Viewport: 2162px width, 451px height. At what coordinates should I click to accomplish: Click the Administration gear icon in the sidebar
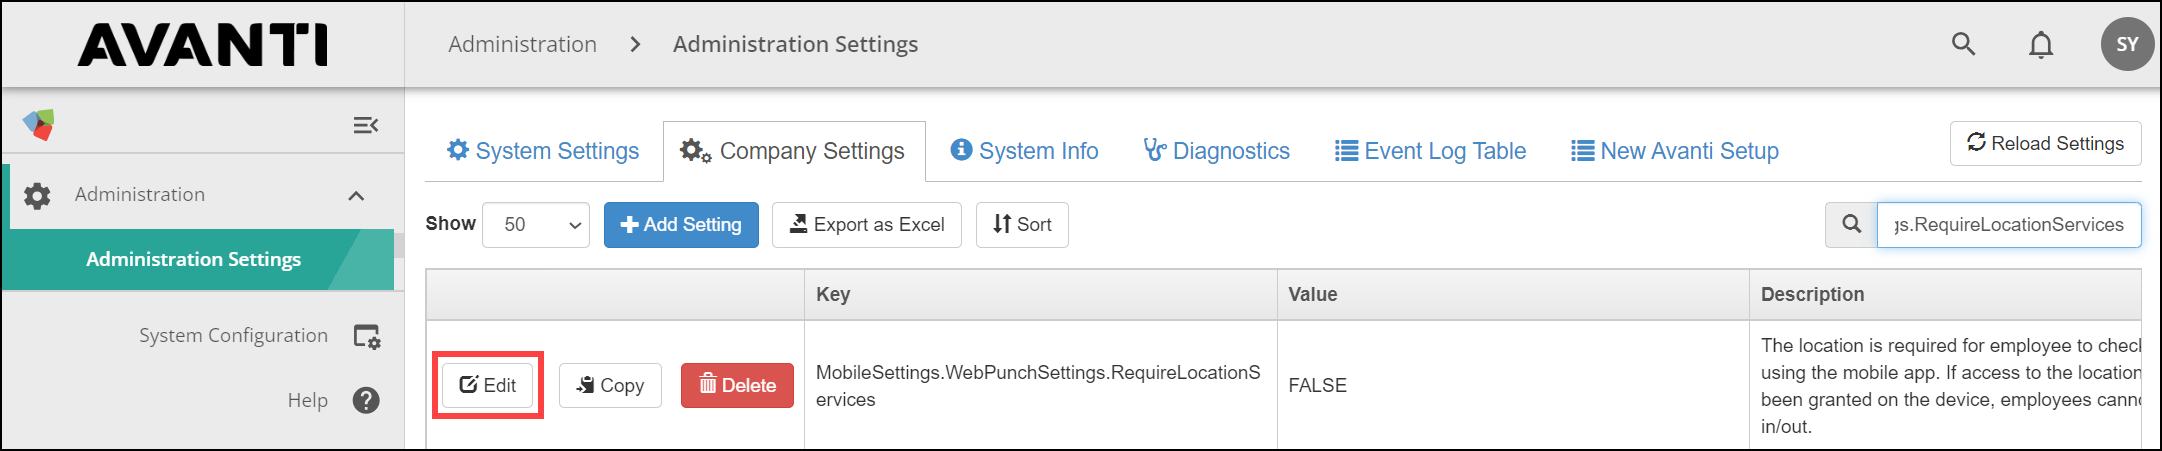click(x=37, y=195)
